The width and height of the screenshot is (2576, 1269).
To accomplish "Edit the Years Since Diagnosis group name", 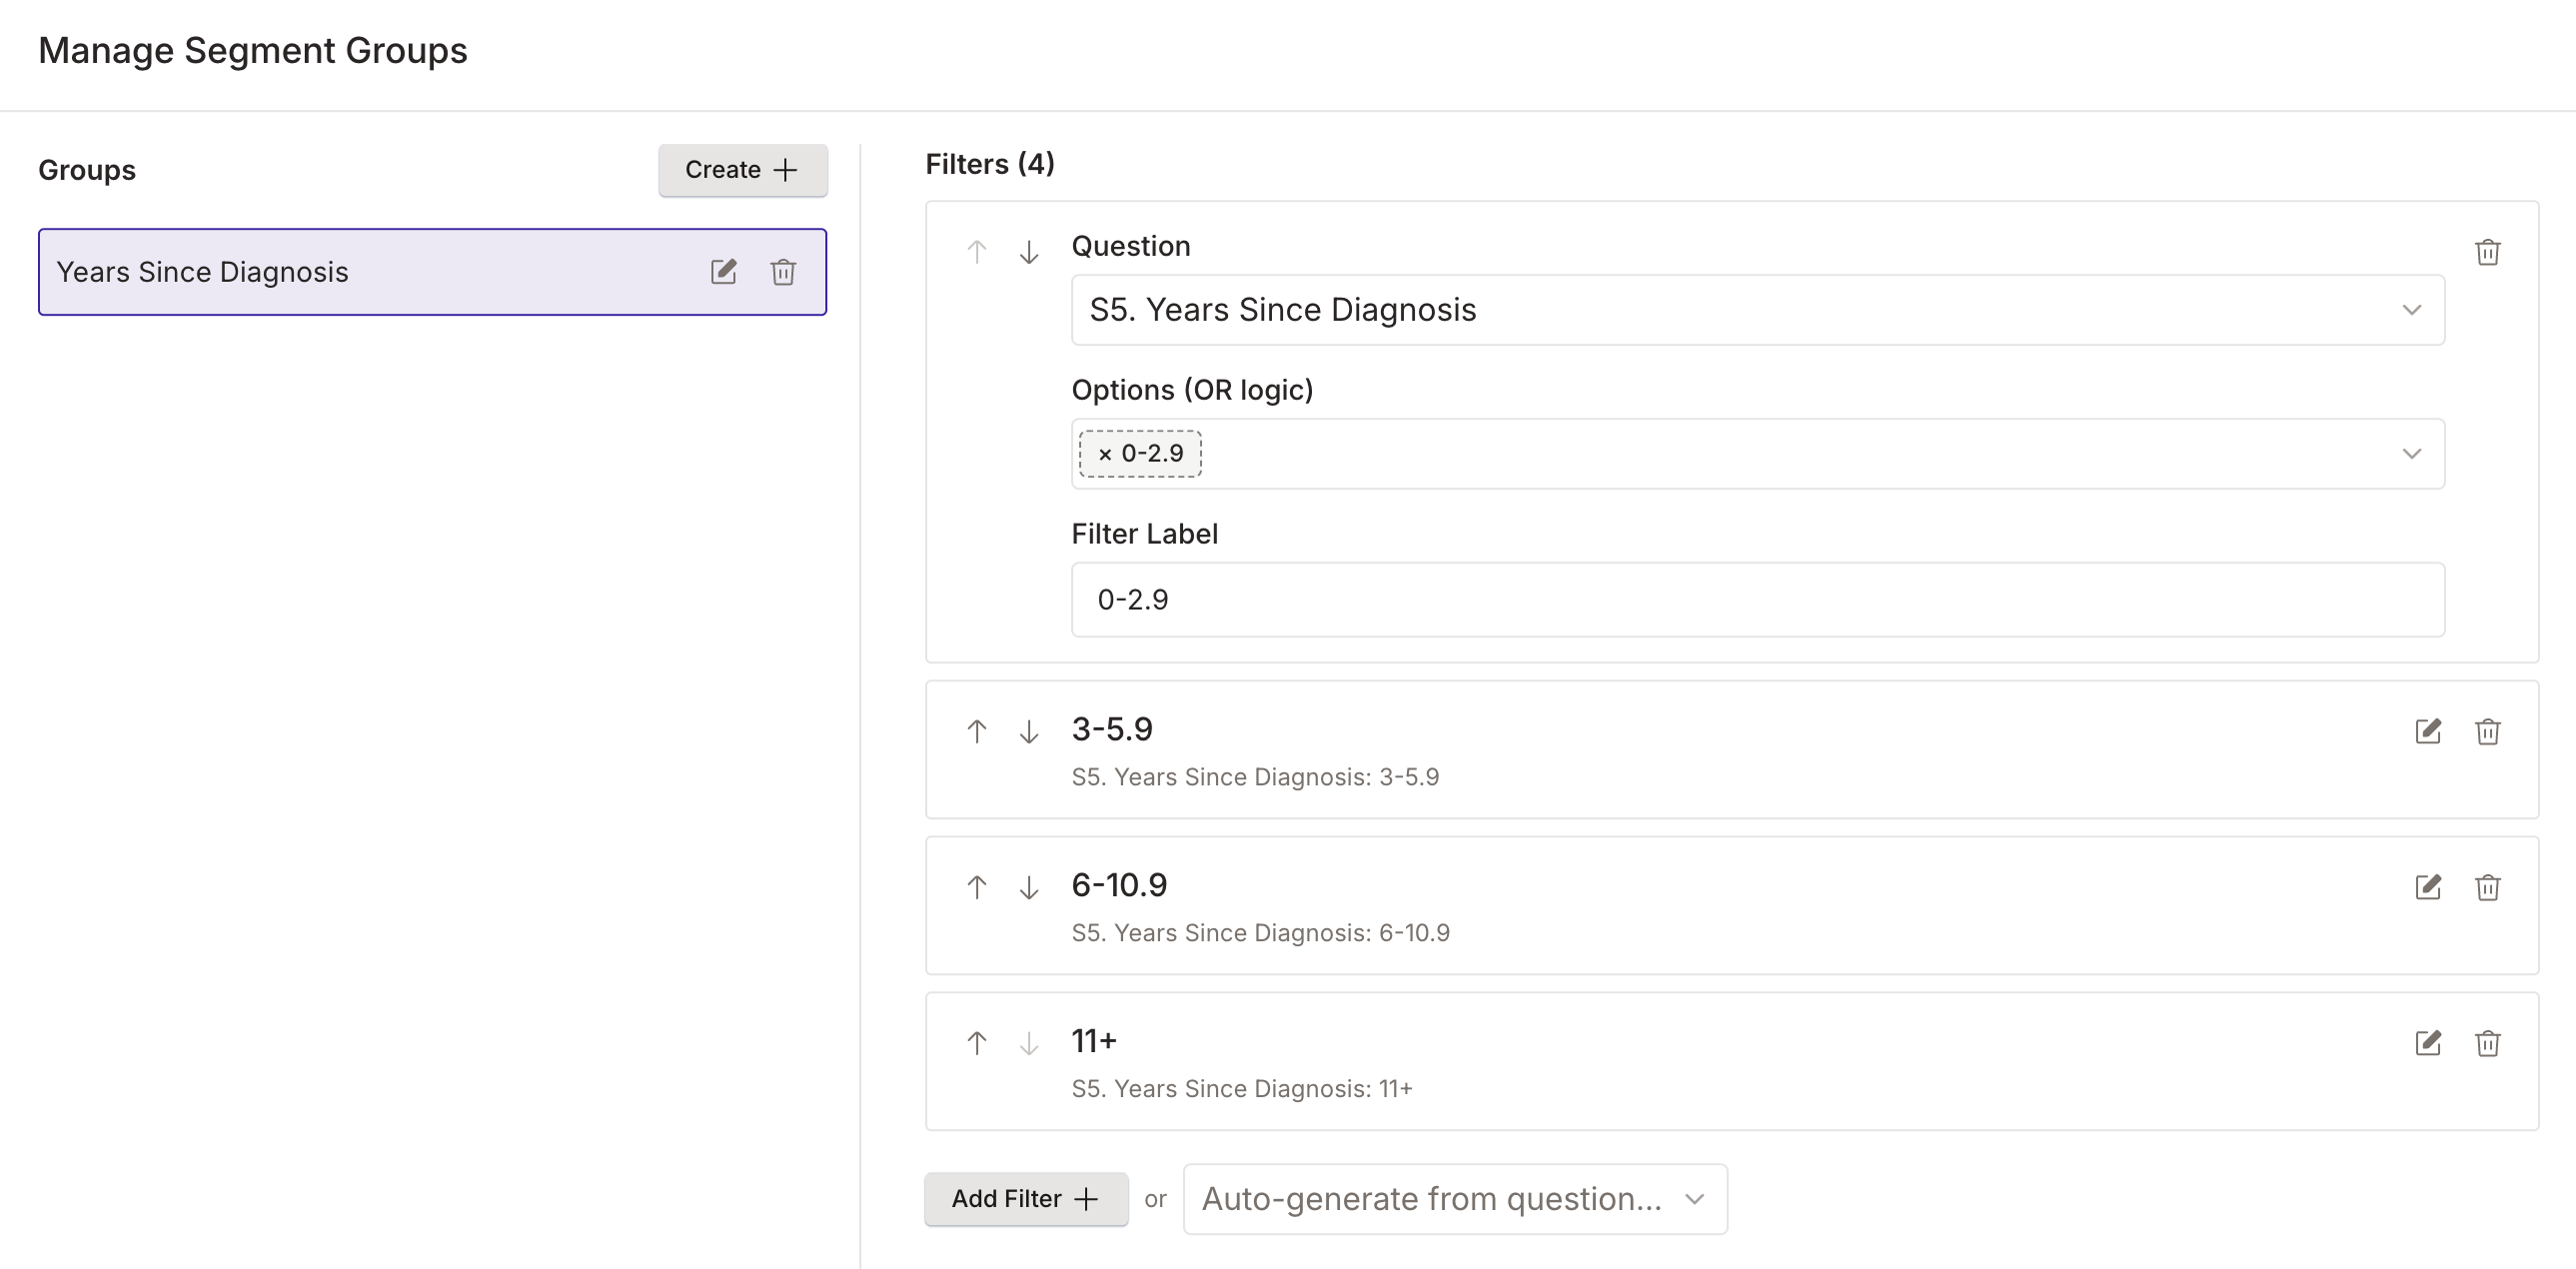I will coord(723,271).
